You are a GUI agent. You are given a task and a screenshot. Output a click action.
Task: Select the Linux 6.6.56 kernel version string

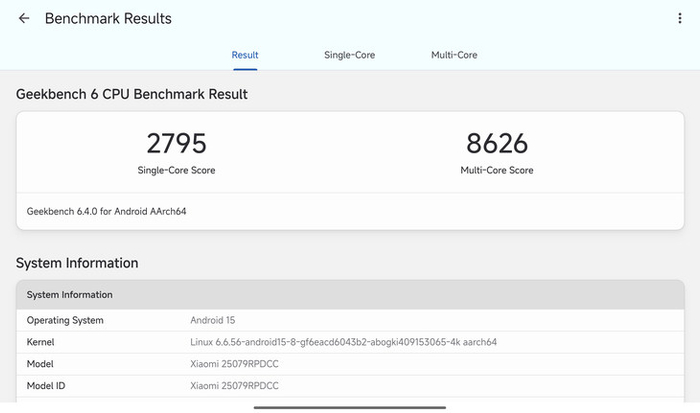point(343,342)
